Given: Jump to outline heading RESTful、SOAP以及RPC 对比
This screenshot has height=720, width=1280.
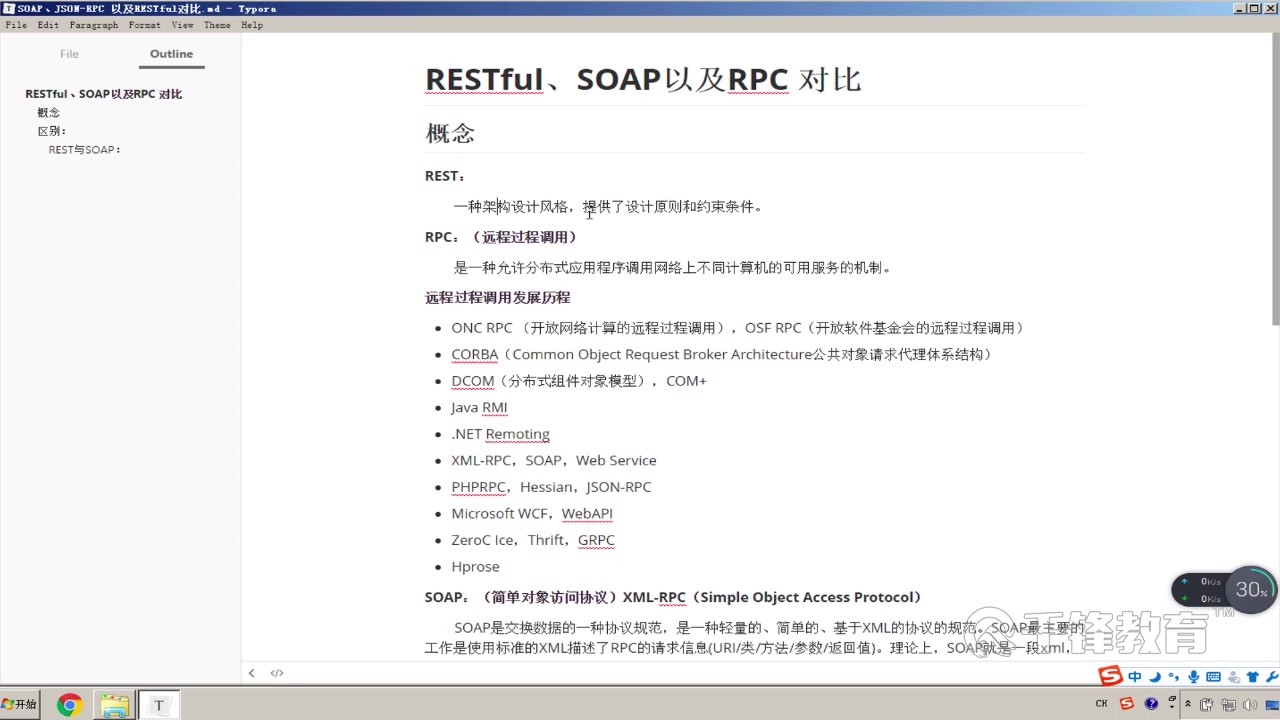Looking at the screenshot, I should pyautogui.click(x=103, y=94).
